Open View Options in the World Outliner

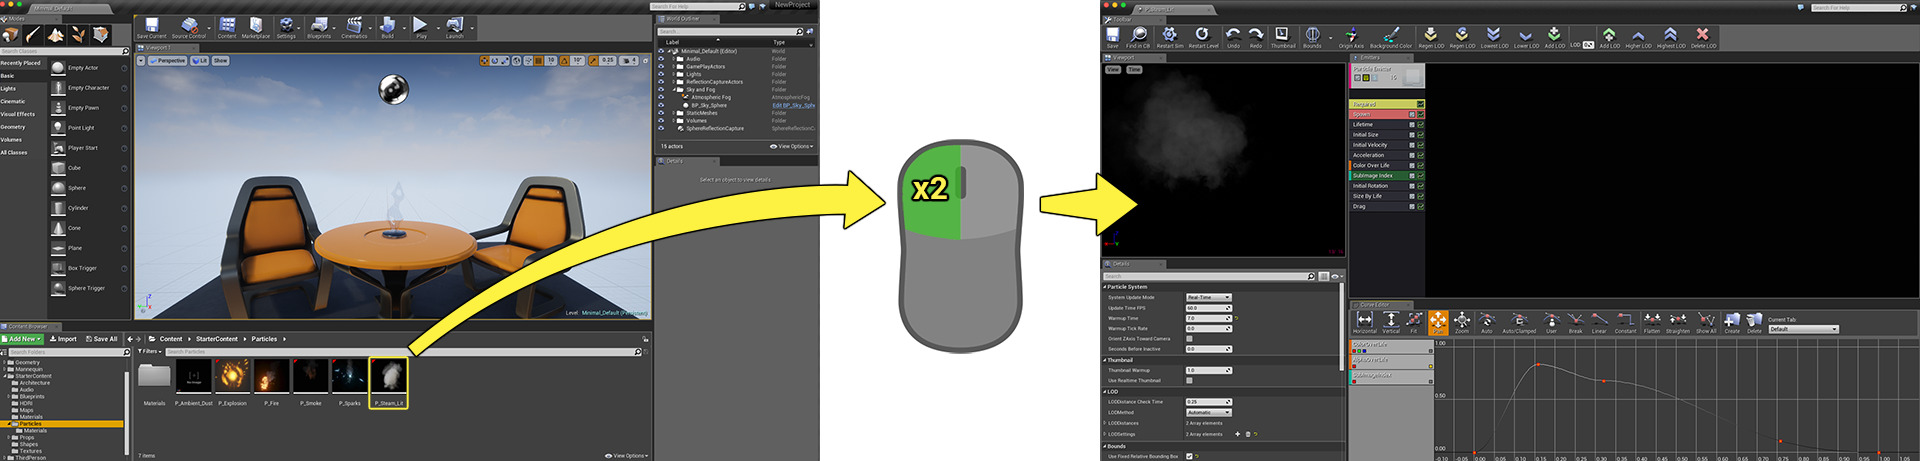[792, 146]
